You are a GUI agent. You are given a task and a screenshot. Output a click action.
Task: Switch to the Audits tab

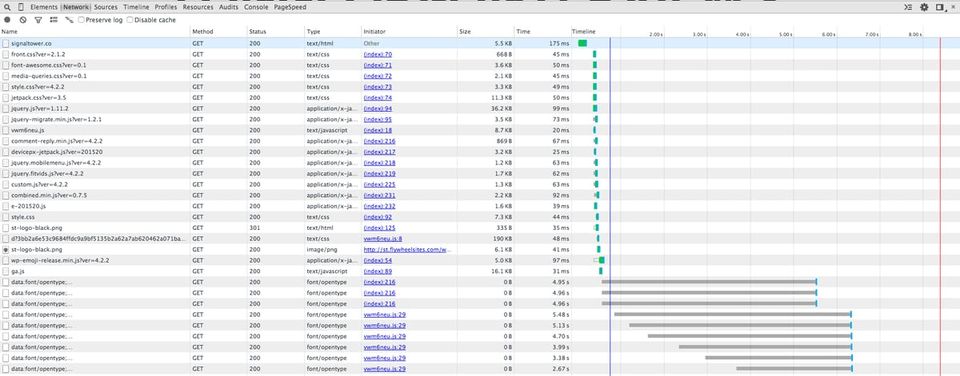229,7
